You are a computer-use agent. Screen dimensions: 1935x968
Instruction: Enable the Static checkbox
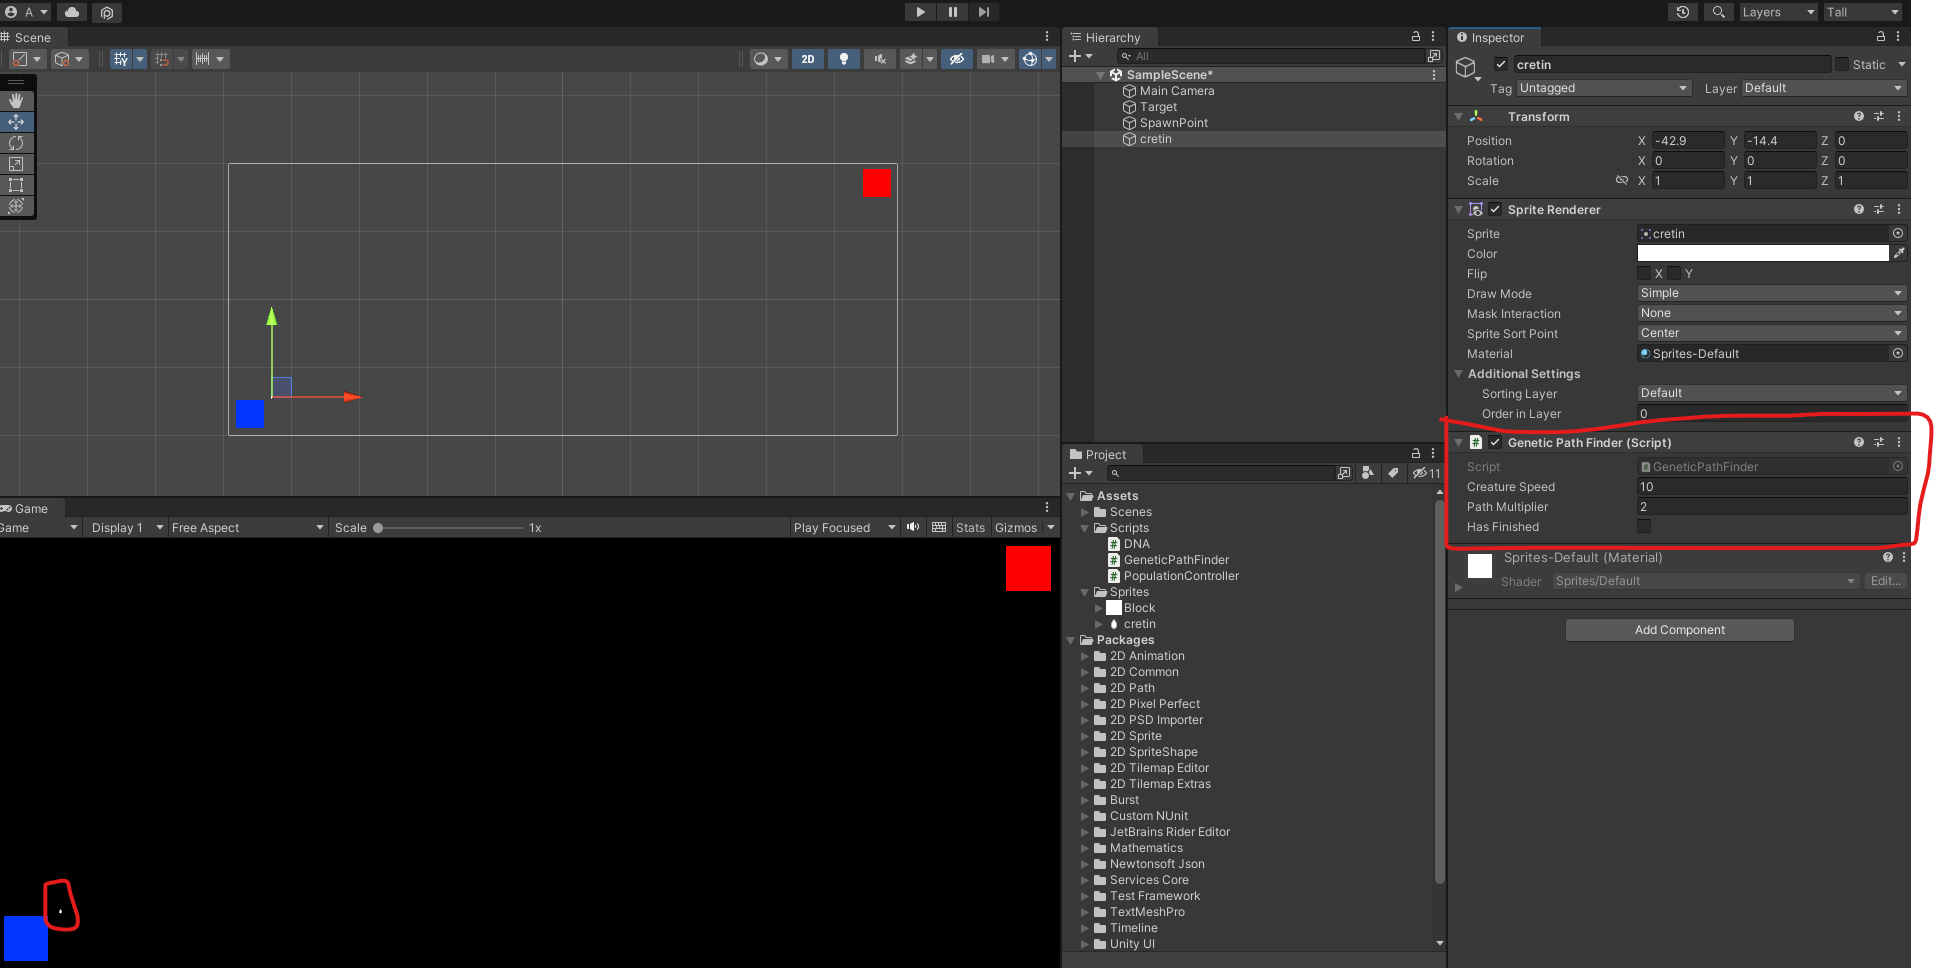coord(1842,65)
